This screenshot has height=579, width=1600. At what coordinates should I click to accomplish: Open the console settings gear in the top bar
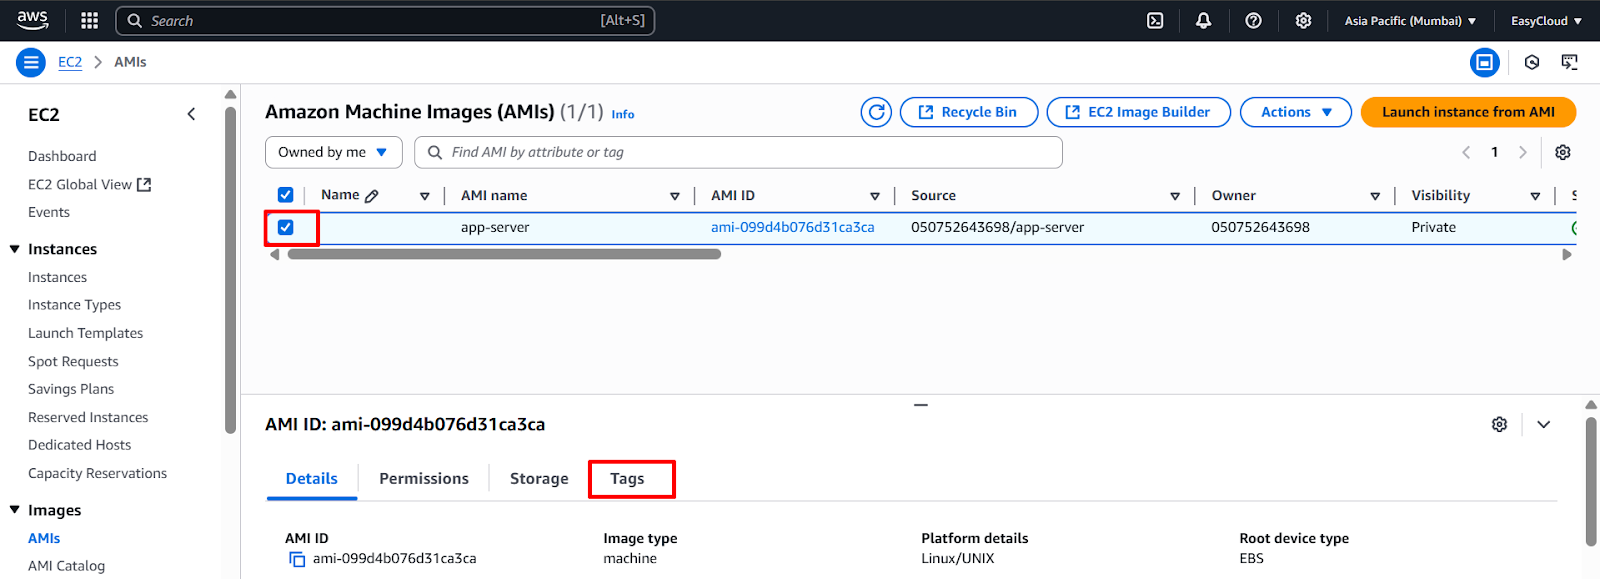click(1303, 20)
